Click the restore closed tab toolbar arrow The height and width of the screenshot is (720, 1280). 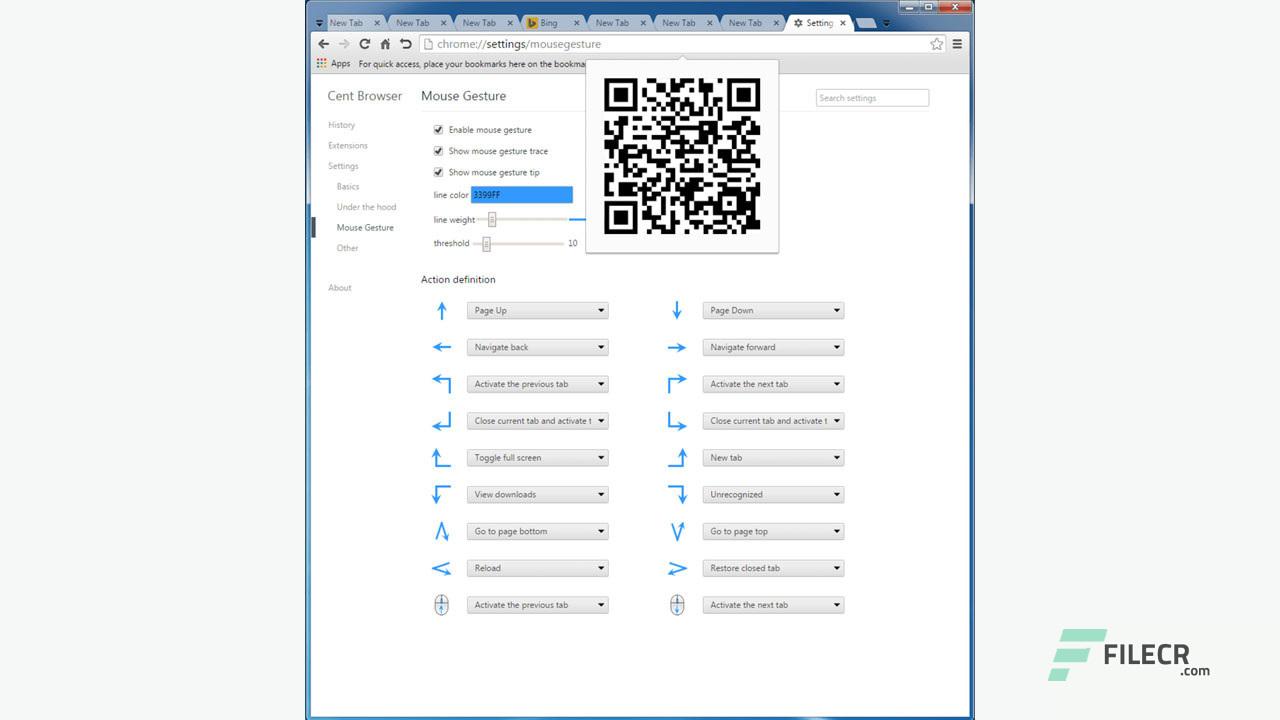point(405,44)
